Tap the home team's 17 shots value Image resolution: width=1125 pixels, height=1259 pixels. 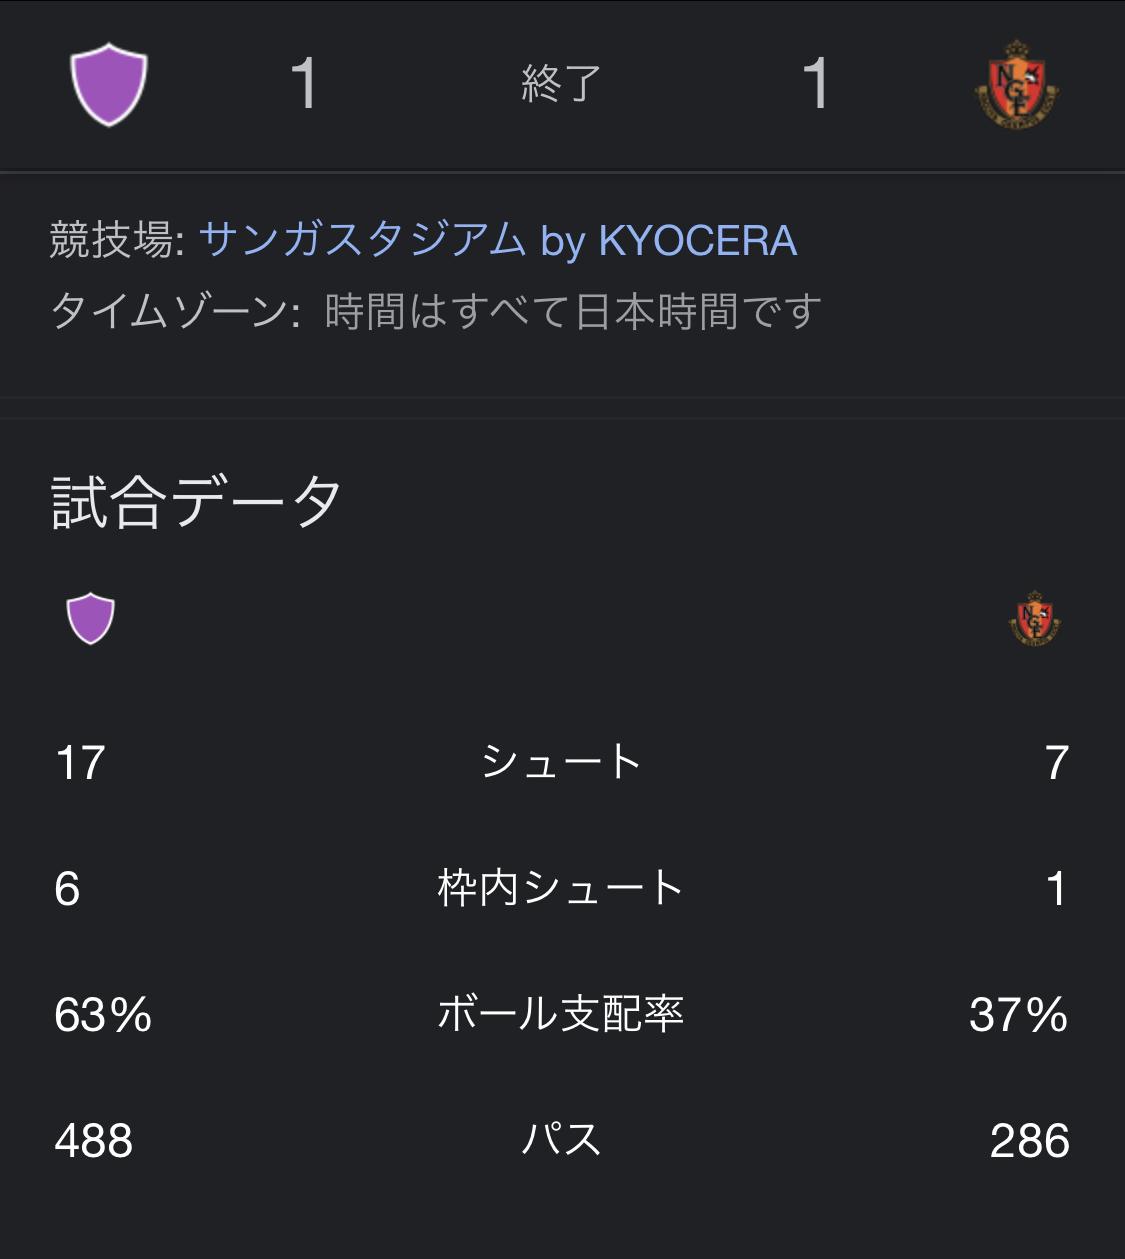click(x=81, y=763)
